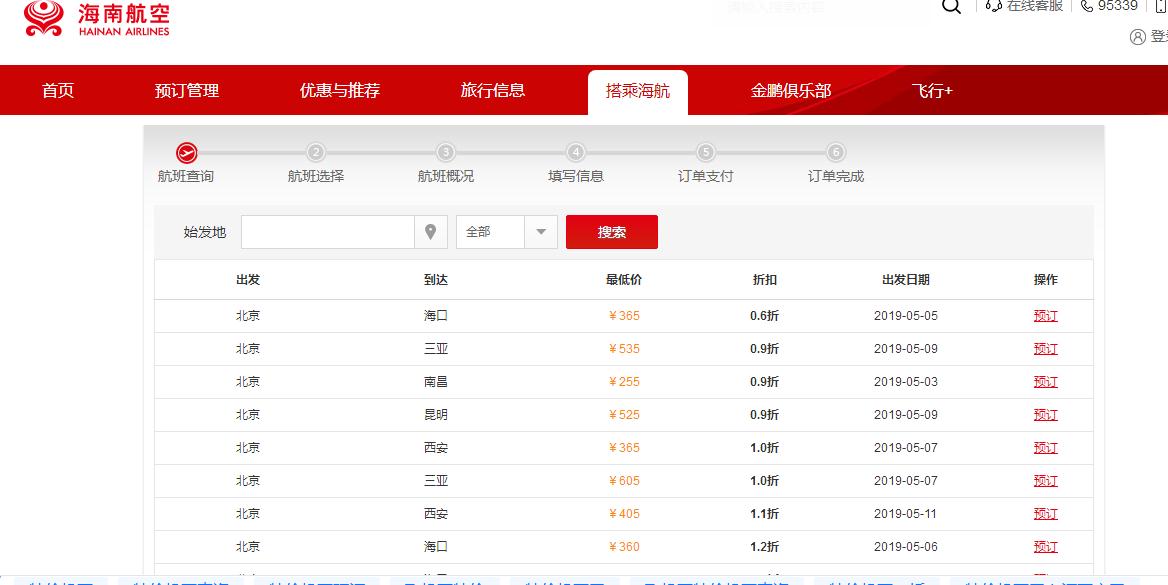
Task: Click the 2019-05-03 date cell
Action: 906,382
